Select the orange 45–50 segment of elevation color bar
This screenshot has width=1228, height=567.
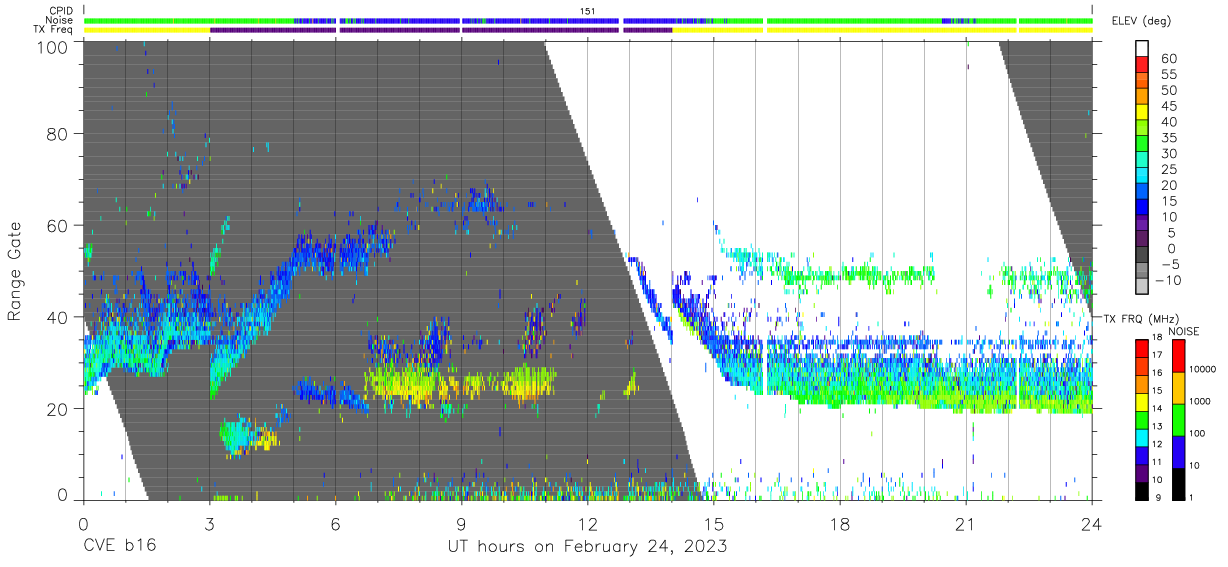tap(1143, 98)
